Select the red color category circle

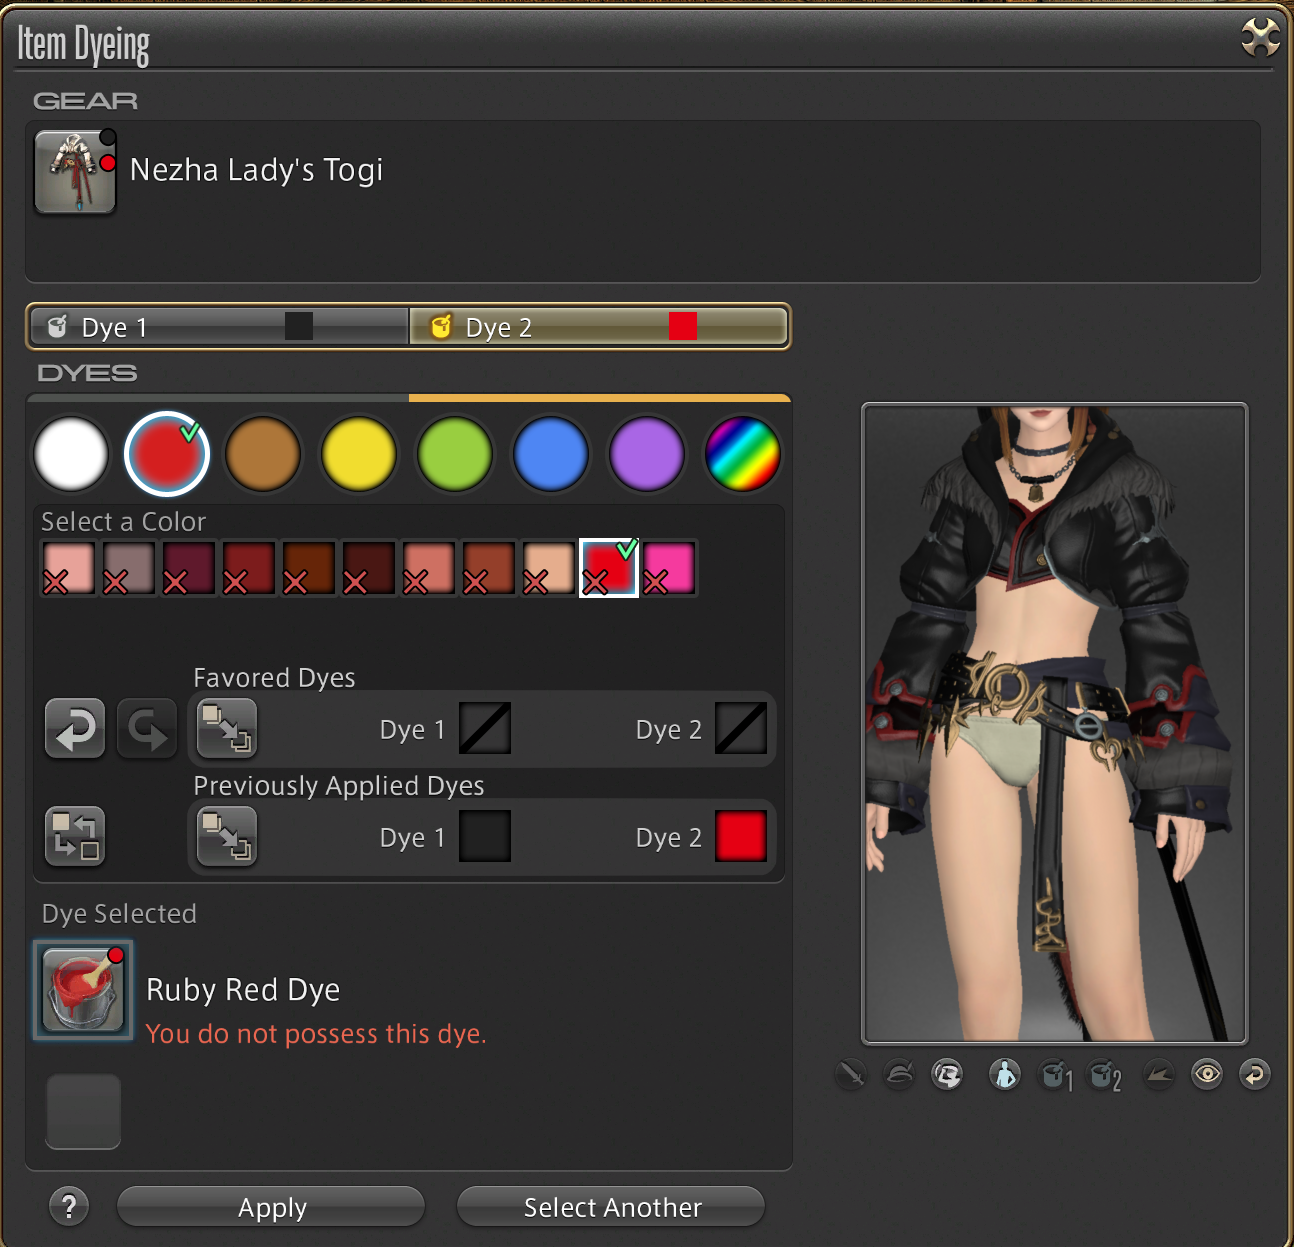coord(166,454)
